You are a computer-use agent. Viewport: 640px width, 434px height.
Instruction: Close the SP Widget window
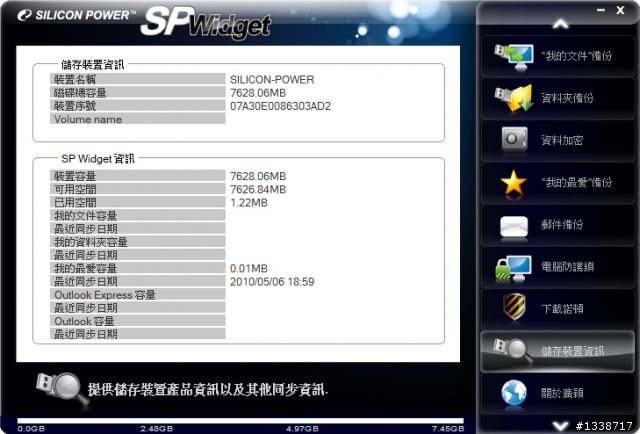(620, 10)
